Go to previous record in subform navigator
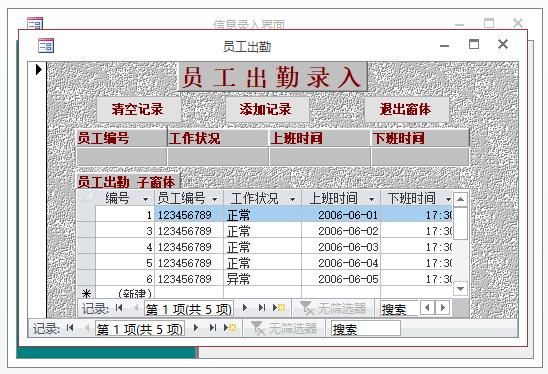Image resolution: width=548 pixels, height=374 pixels. 136,308
